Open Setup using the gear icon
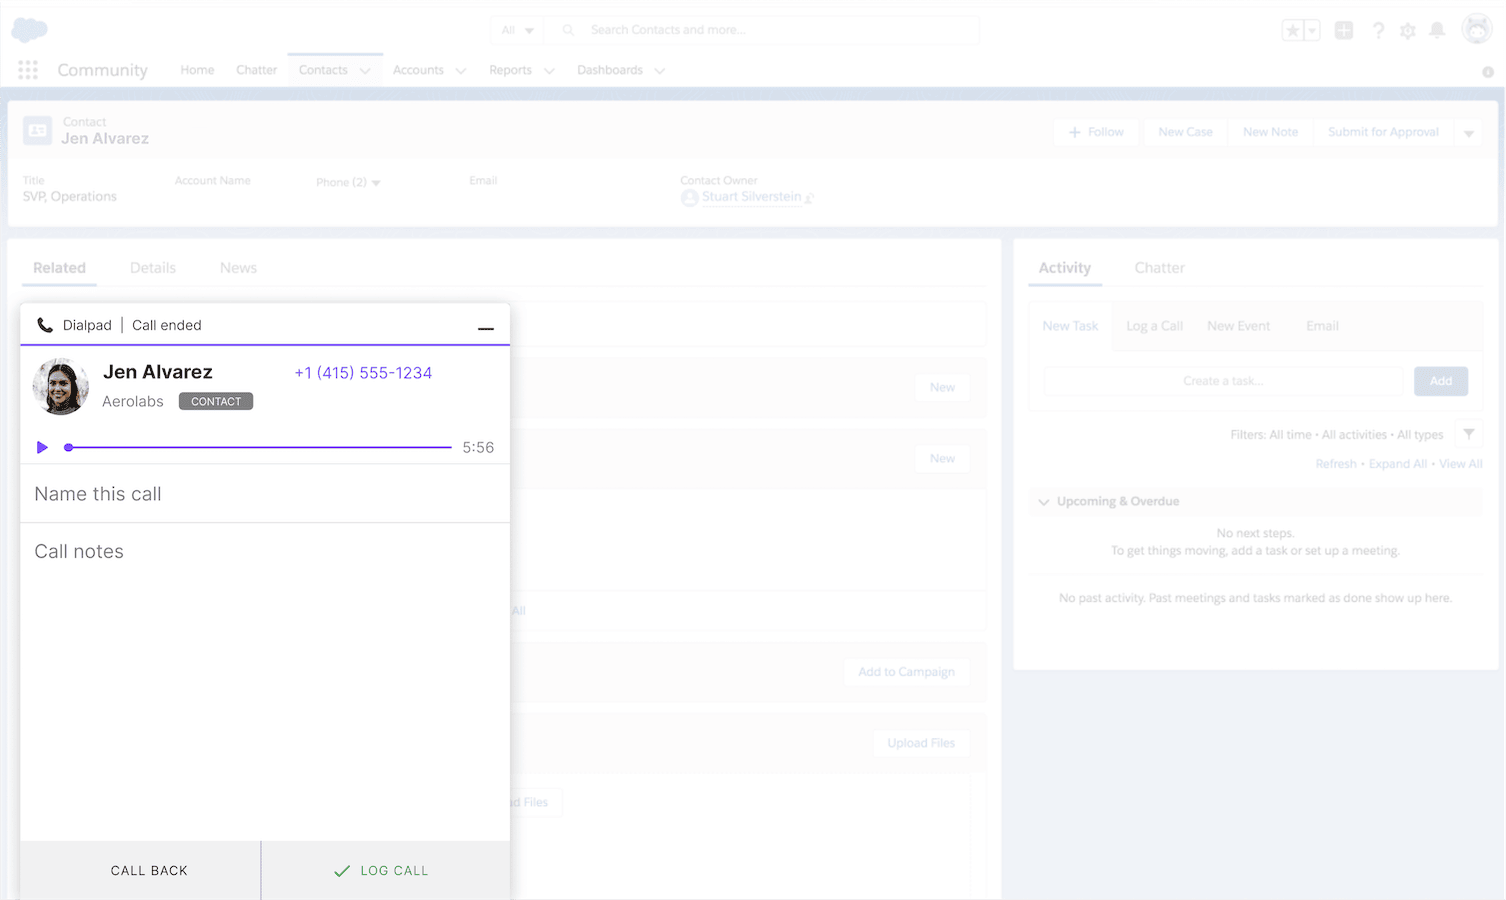 click(1408, 31)
